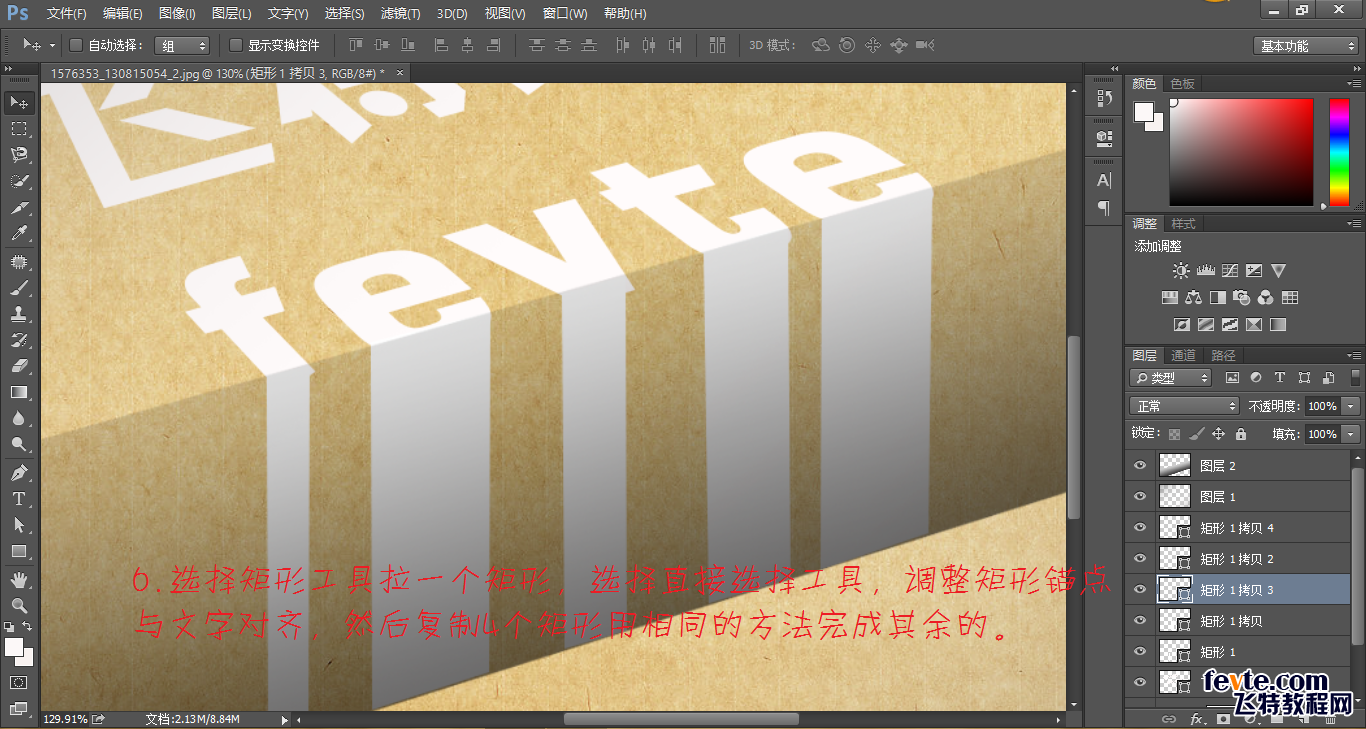Image resolution: width=1366 pixels, height=729 pixels.
Task: Select the Rectangle shape tool
Action: (x=19, y=550)
